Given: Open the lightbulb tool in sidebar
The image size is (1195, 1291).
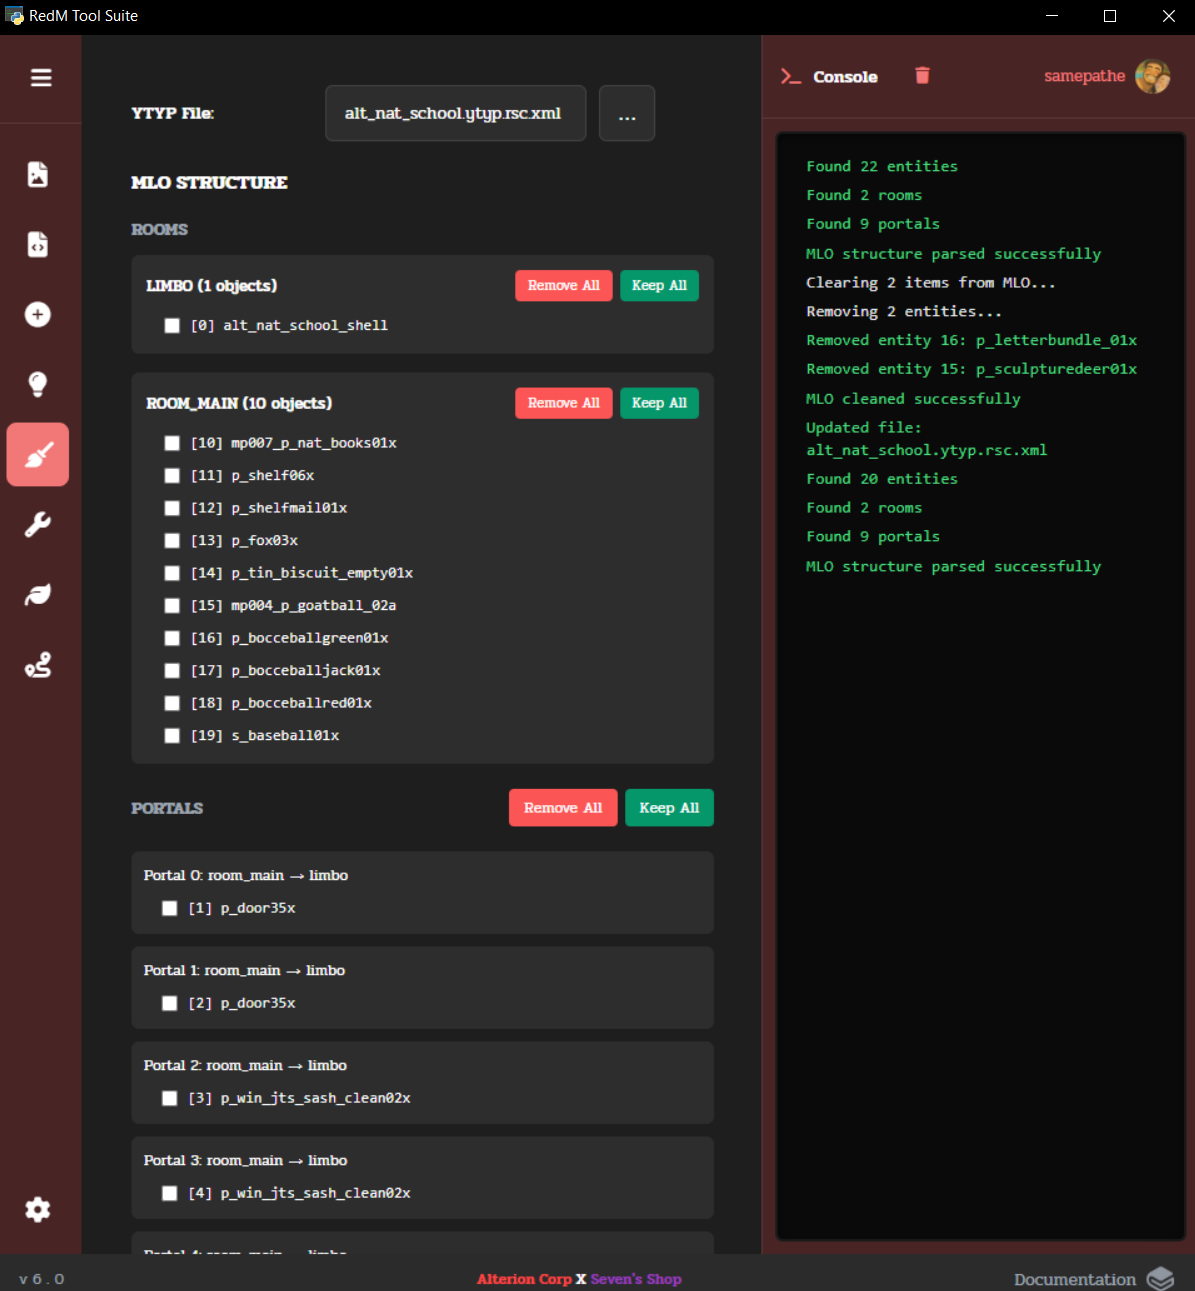Looking at the screenshot, I should tap(38, 384).
